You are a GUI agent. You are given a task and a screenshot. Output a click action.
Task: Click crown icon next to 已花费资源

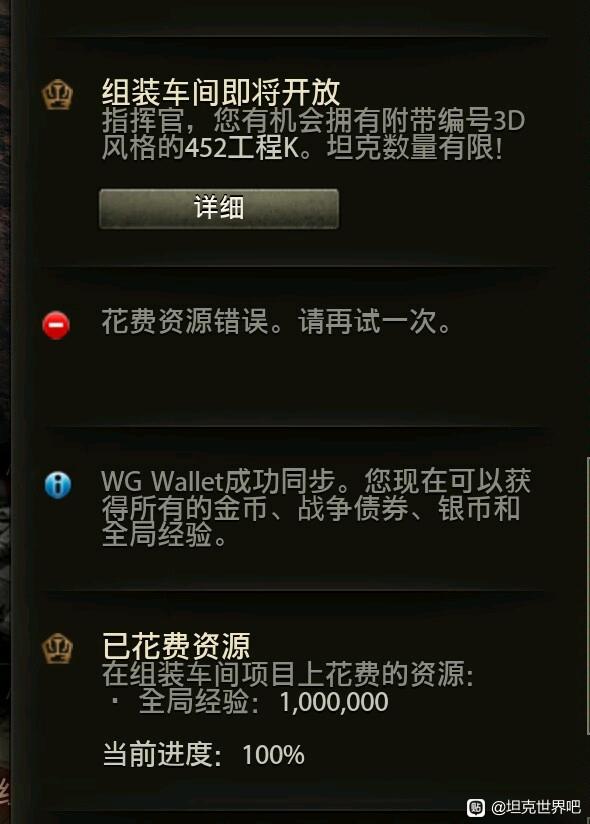[x=57, y=648]
